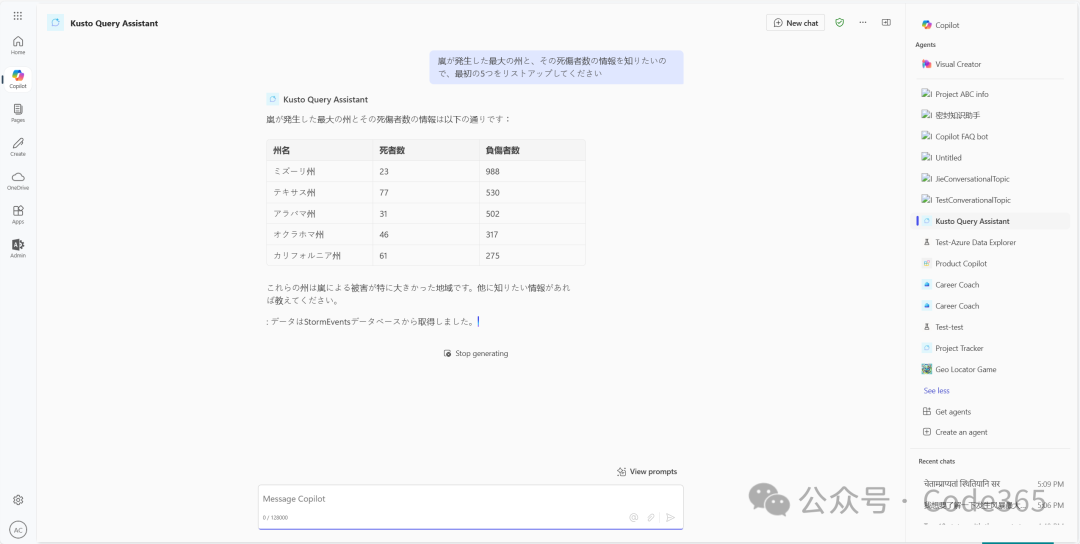Click the テキサス州 table cell
1080x544 pixels.
[x=320, y=193]
